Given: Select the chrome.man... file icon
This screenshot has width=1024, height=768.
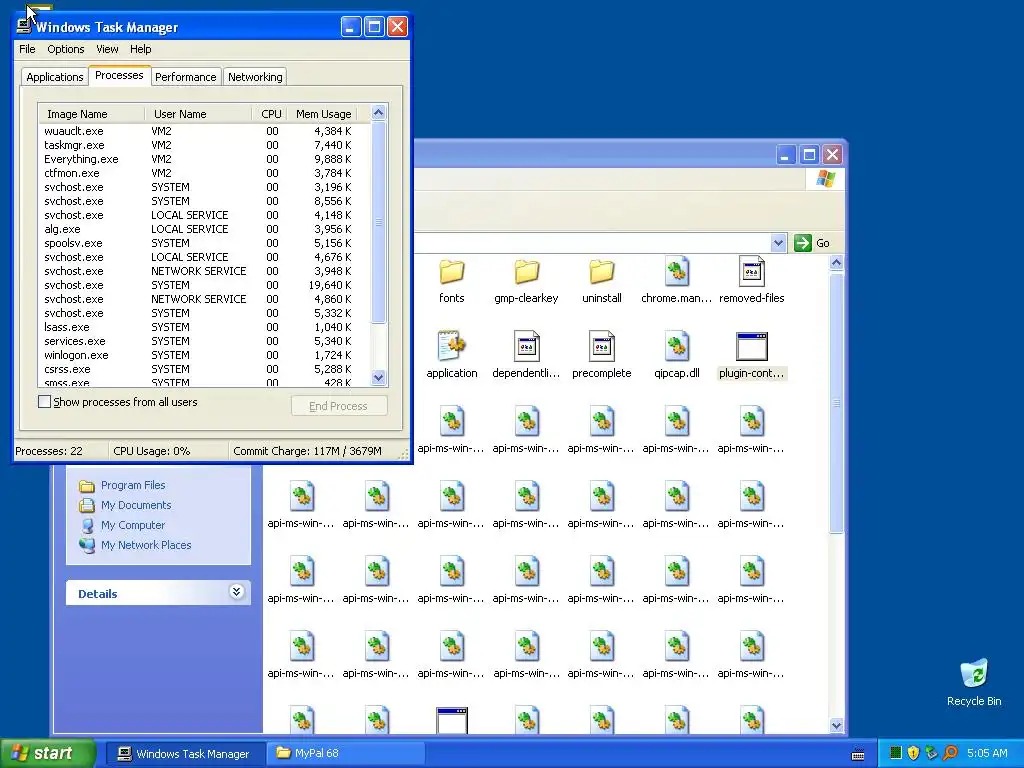Looking at the screenshot, I should click(677, 271).
